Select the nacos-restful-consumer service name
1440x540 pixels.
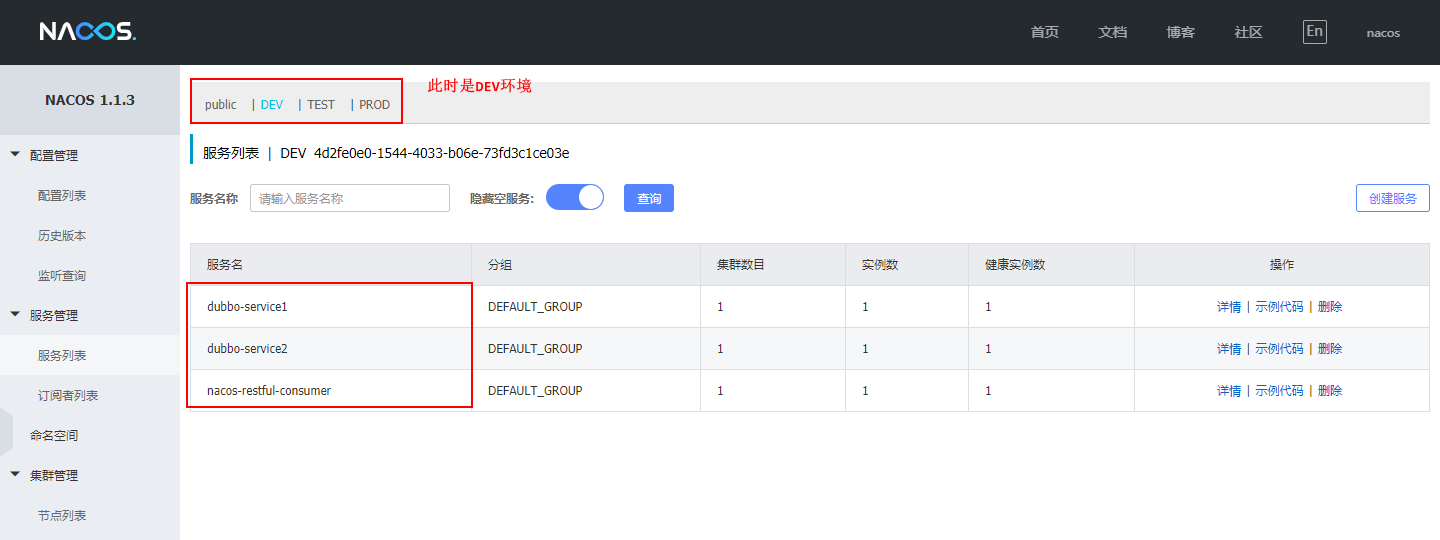coord(269,391)
